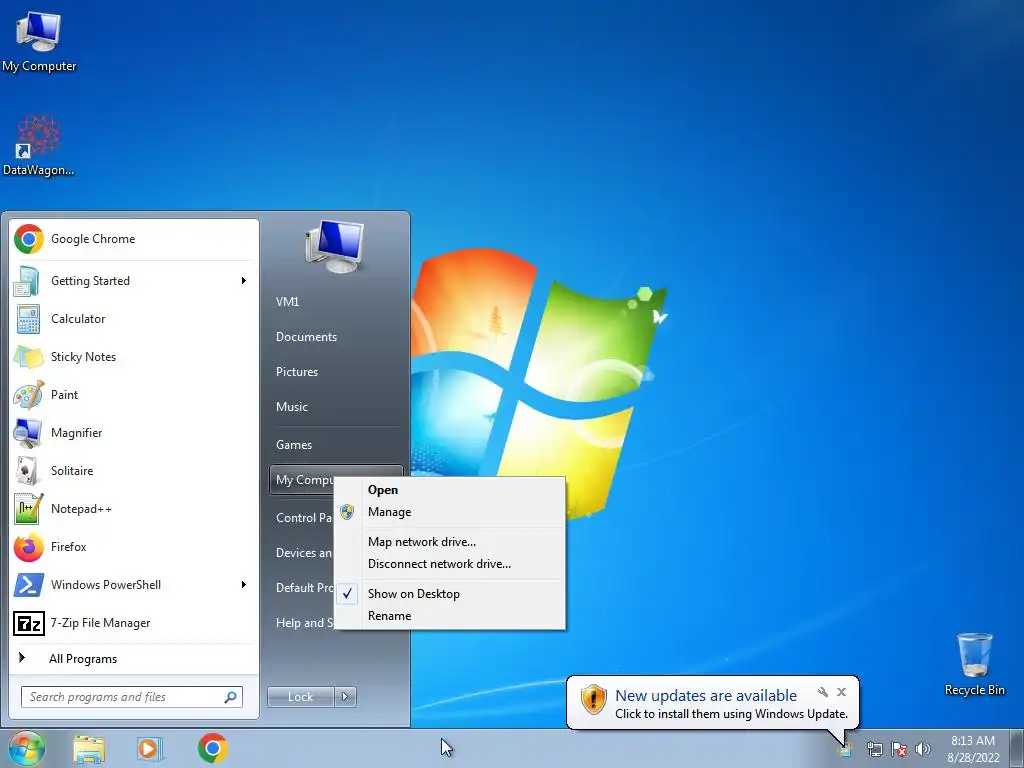This screenshot has width=1024, height=768.
Task: Click the Show desktop strip on taskbar
Action: pos(1017,748)
